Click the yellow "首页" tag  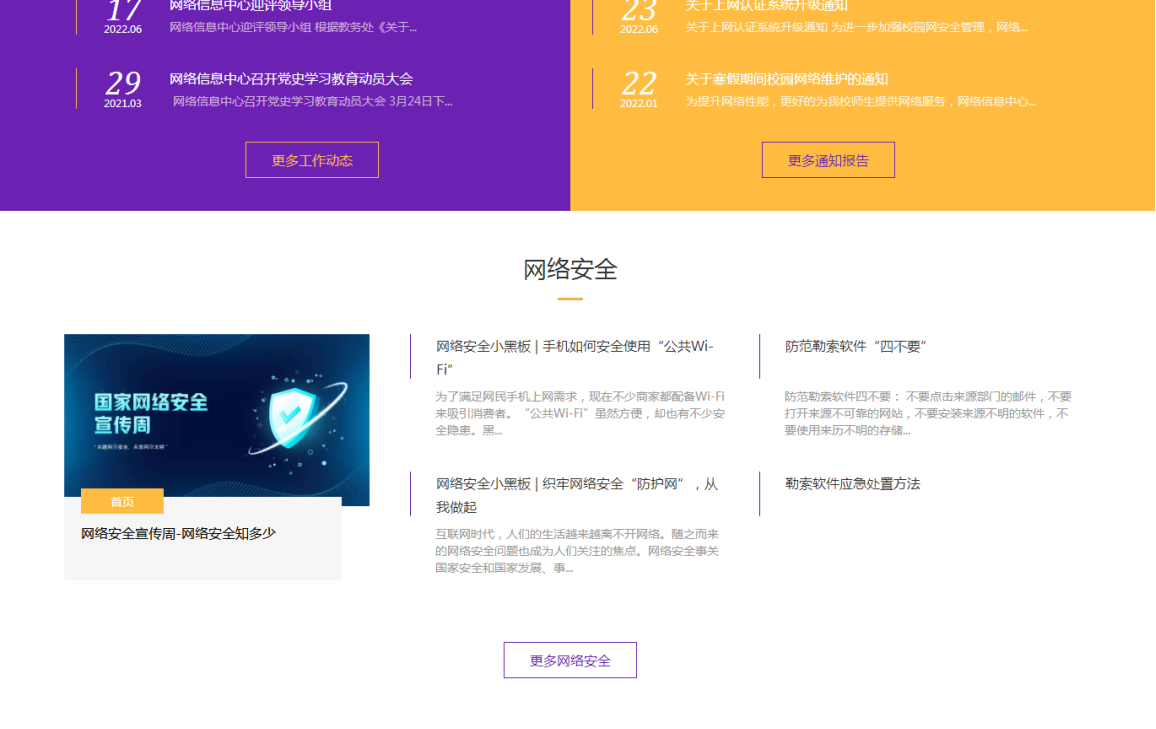click(x=122, y=502)
